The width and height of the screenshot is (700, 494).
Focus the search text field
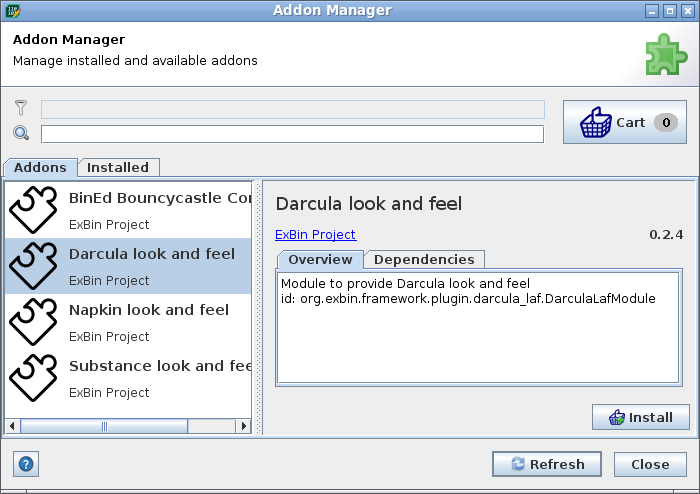pos(292,134)
